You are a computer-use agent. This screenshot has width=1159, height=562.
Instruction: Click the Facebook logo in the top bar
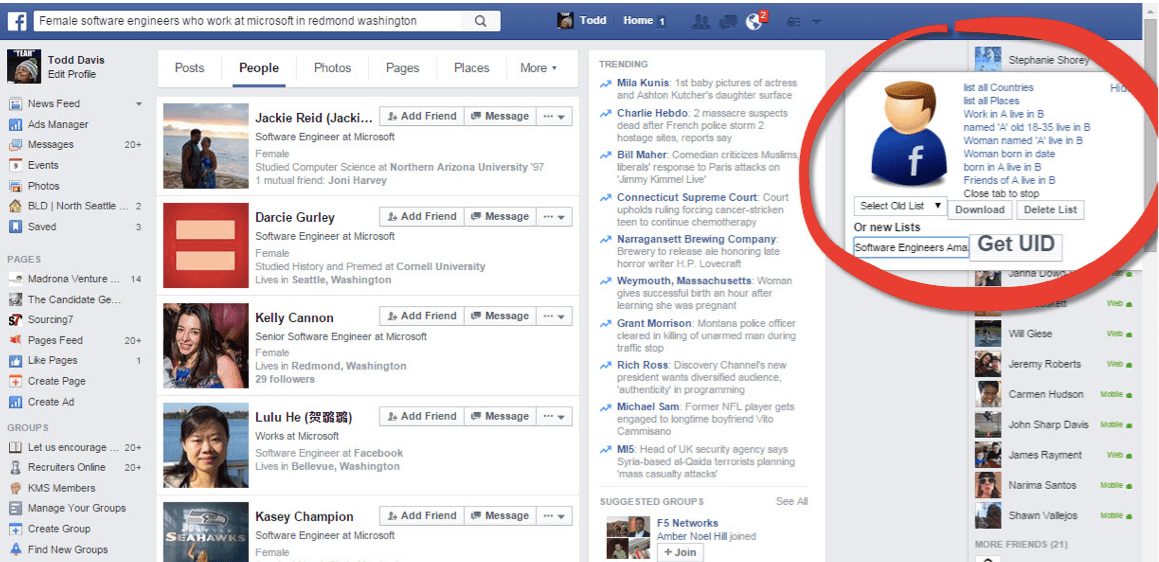coord(16,20)
